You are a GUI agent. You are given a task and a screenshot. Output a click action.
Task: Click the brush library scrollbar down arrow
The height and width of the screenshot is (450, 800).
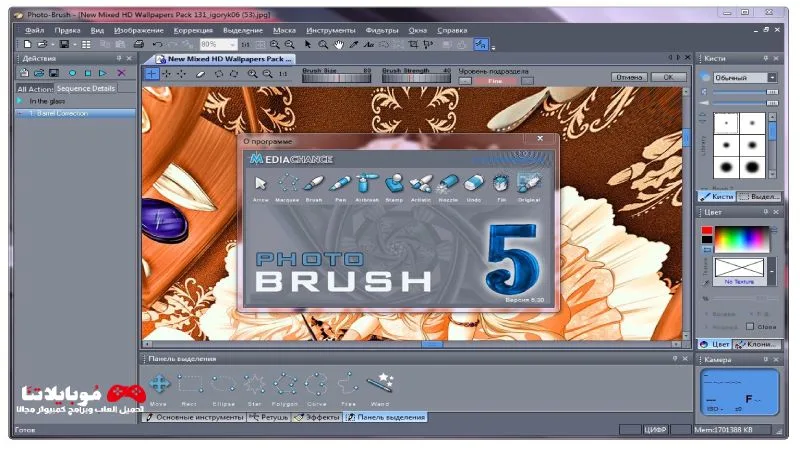pos(772,174)
